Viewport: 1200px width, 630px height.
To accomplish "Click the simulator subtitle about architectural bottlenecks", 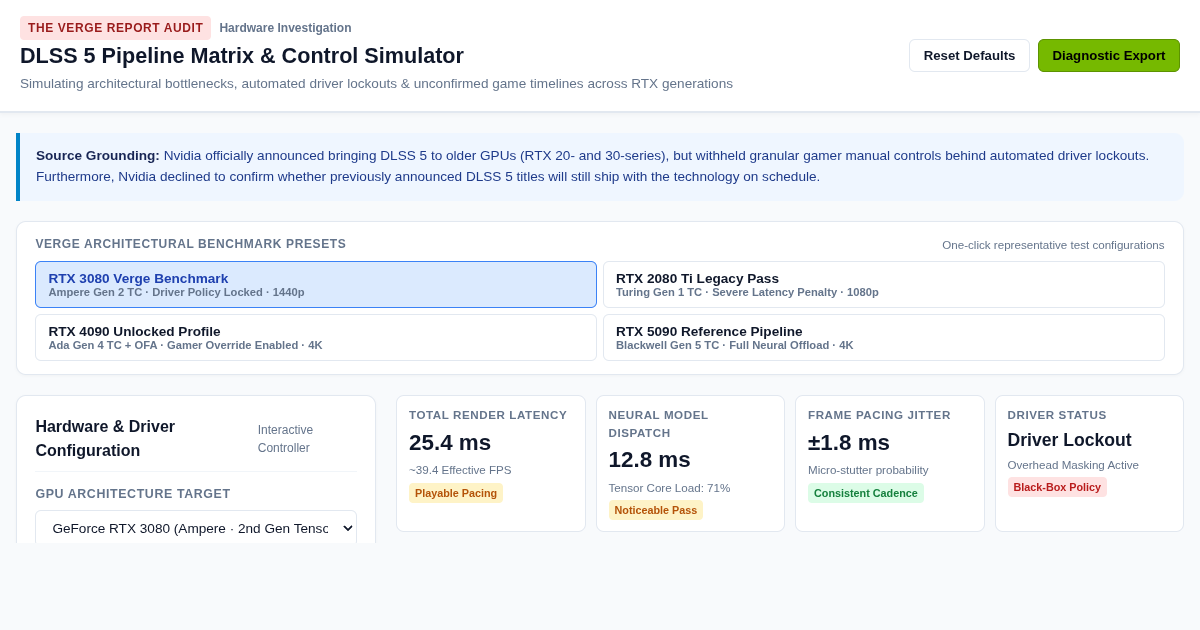I will [x=376, y=84].
